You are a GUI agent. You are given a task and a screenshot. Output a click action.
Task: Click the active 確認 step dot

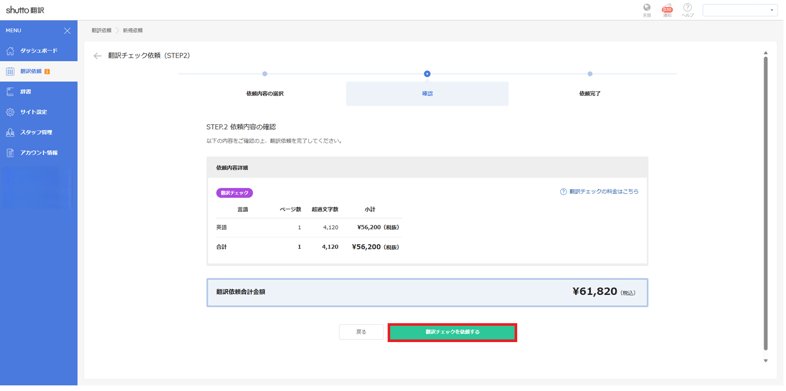427,74
